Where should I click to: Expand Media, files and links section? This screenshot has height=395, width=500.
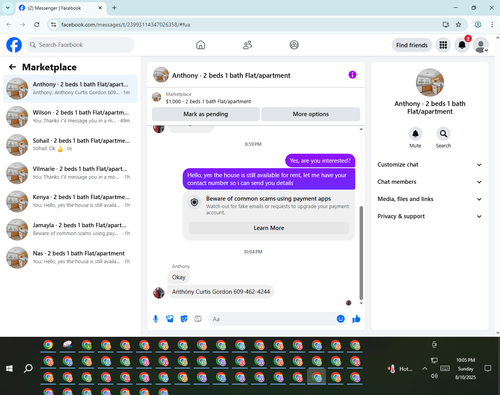[430, 199]
